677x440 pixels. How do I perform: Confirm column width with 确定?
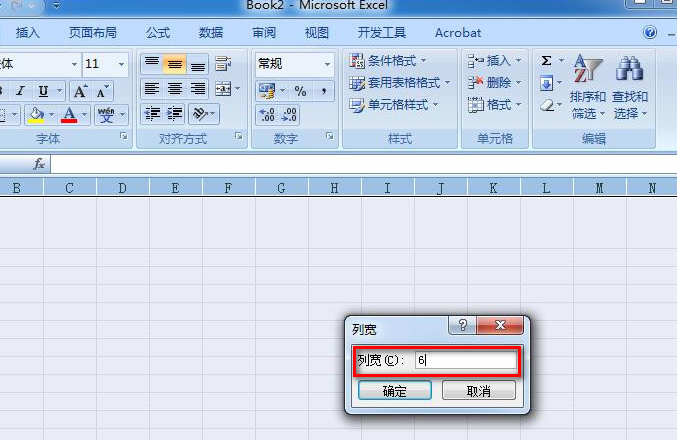click(x=395, y=390)
